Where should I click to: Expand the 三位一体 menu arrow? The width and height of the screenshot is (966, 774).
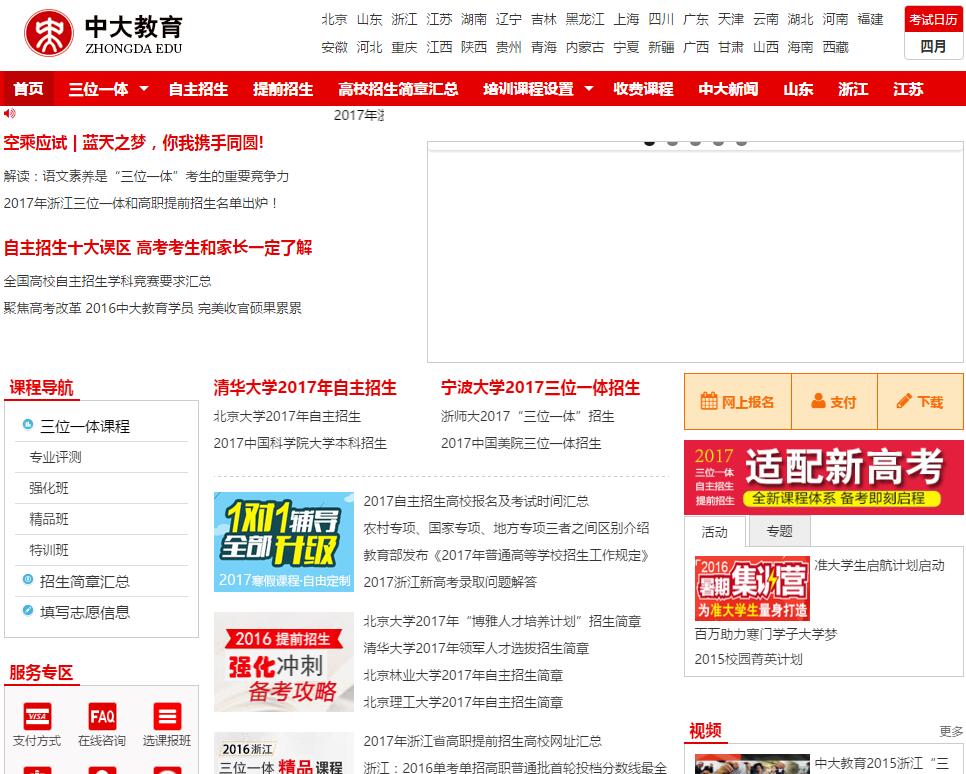[144, 89]
